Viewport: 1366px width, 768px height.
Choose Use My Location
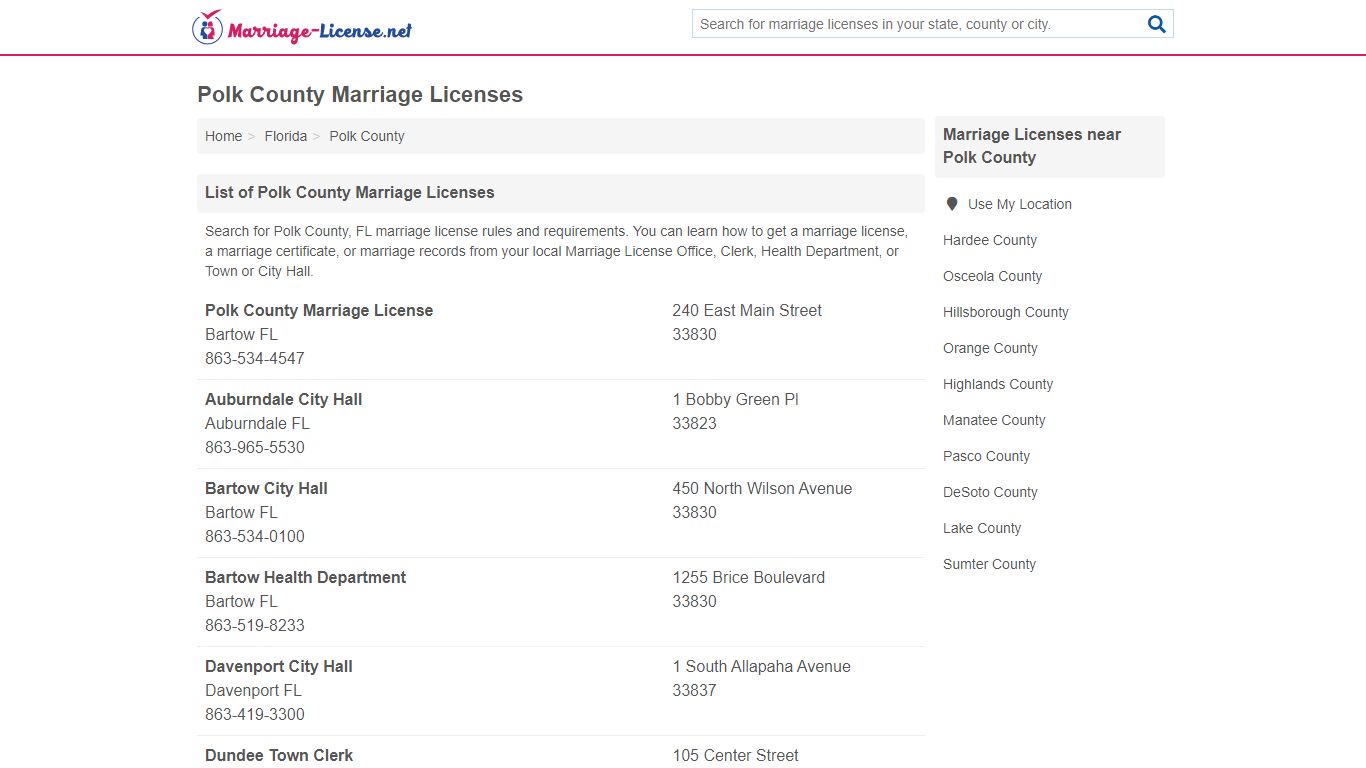pos(1019,204)
